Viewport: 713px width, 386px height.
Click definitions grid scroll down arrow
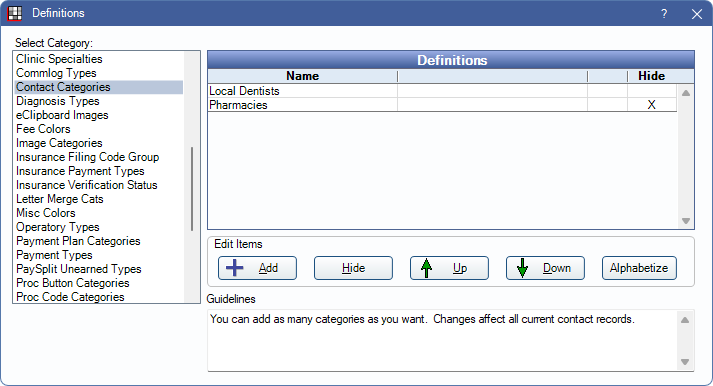(686, 221)
